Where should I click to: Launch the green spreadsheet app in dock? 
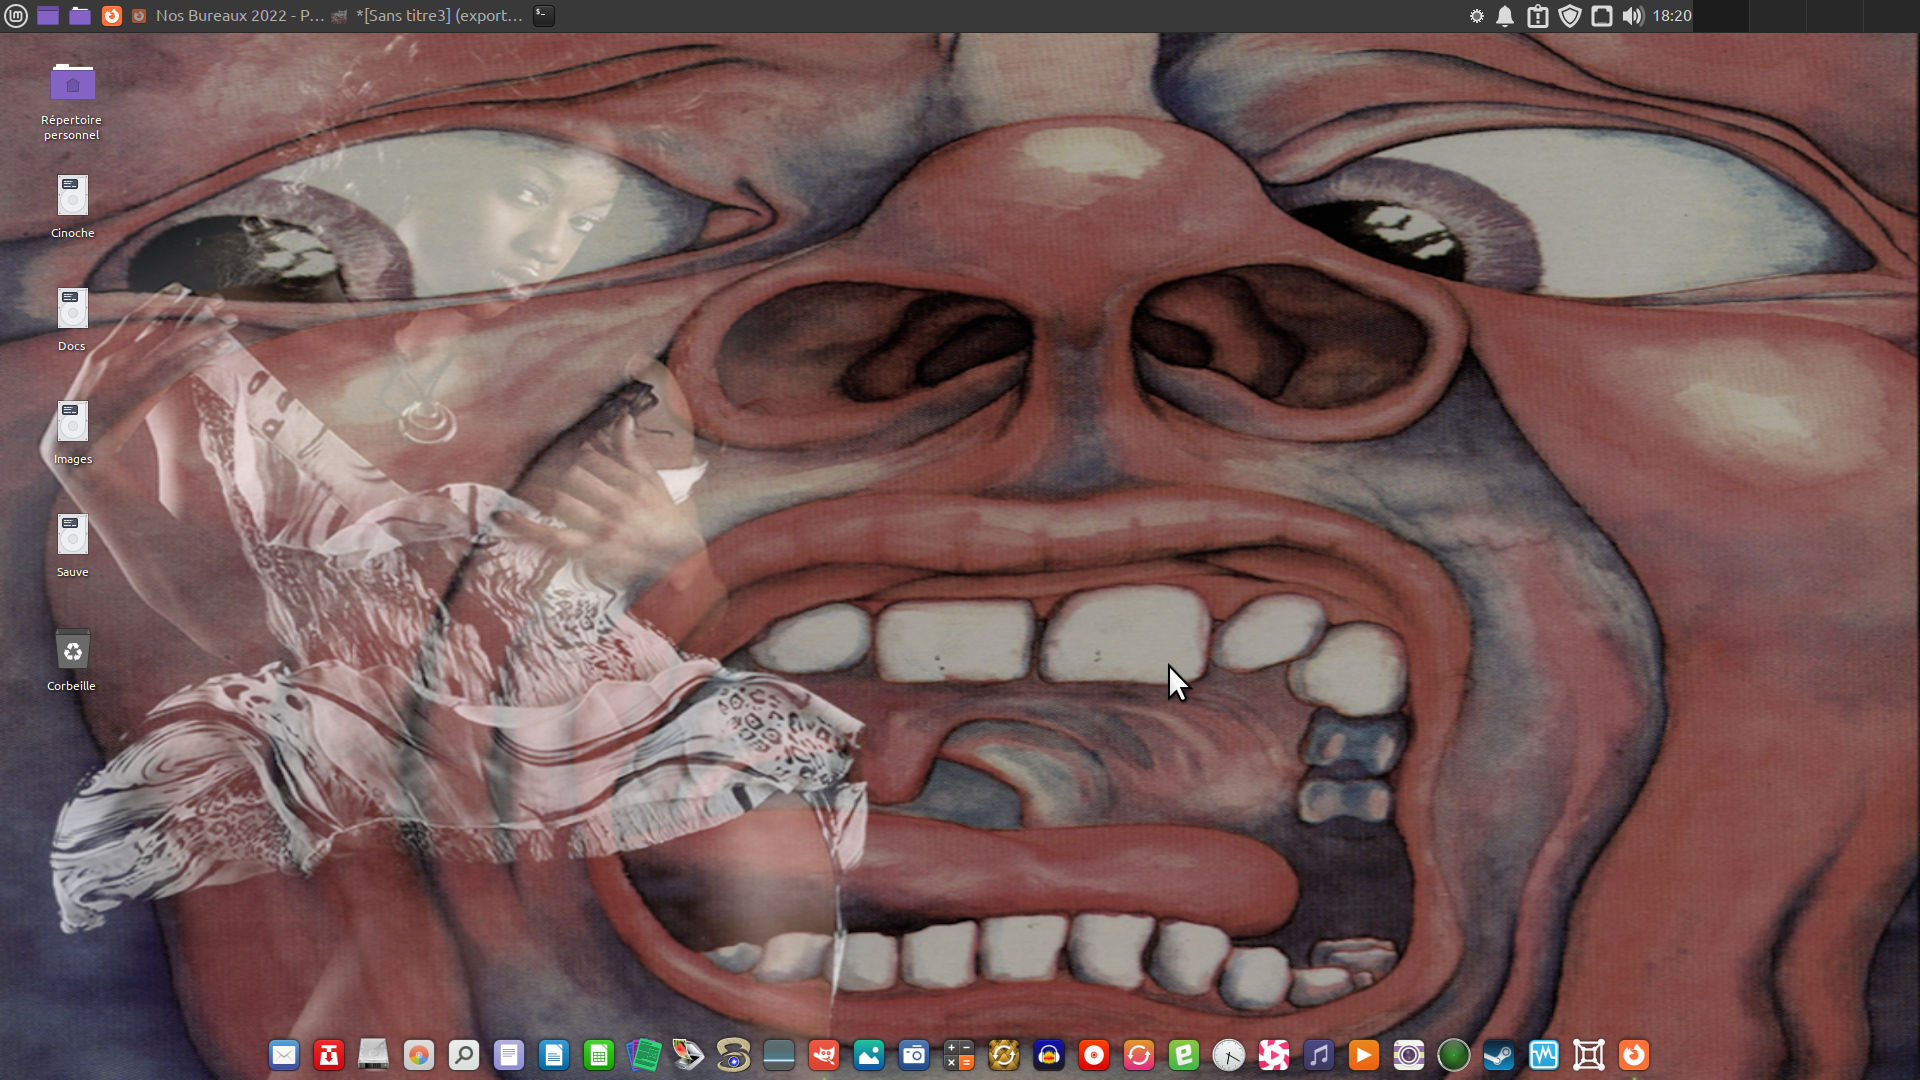click(x=599, y=1055)
